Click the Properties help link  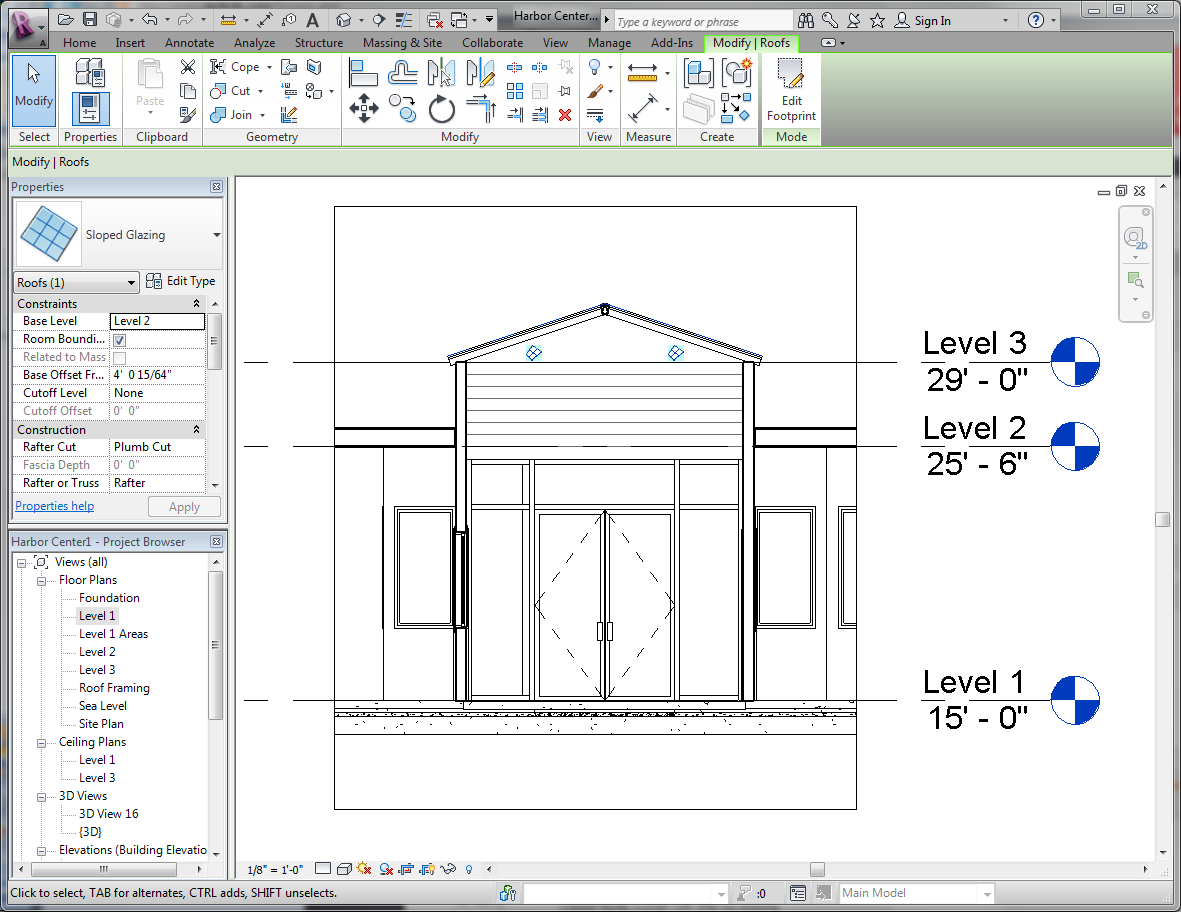click(55, 506)
